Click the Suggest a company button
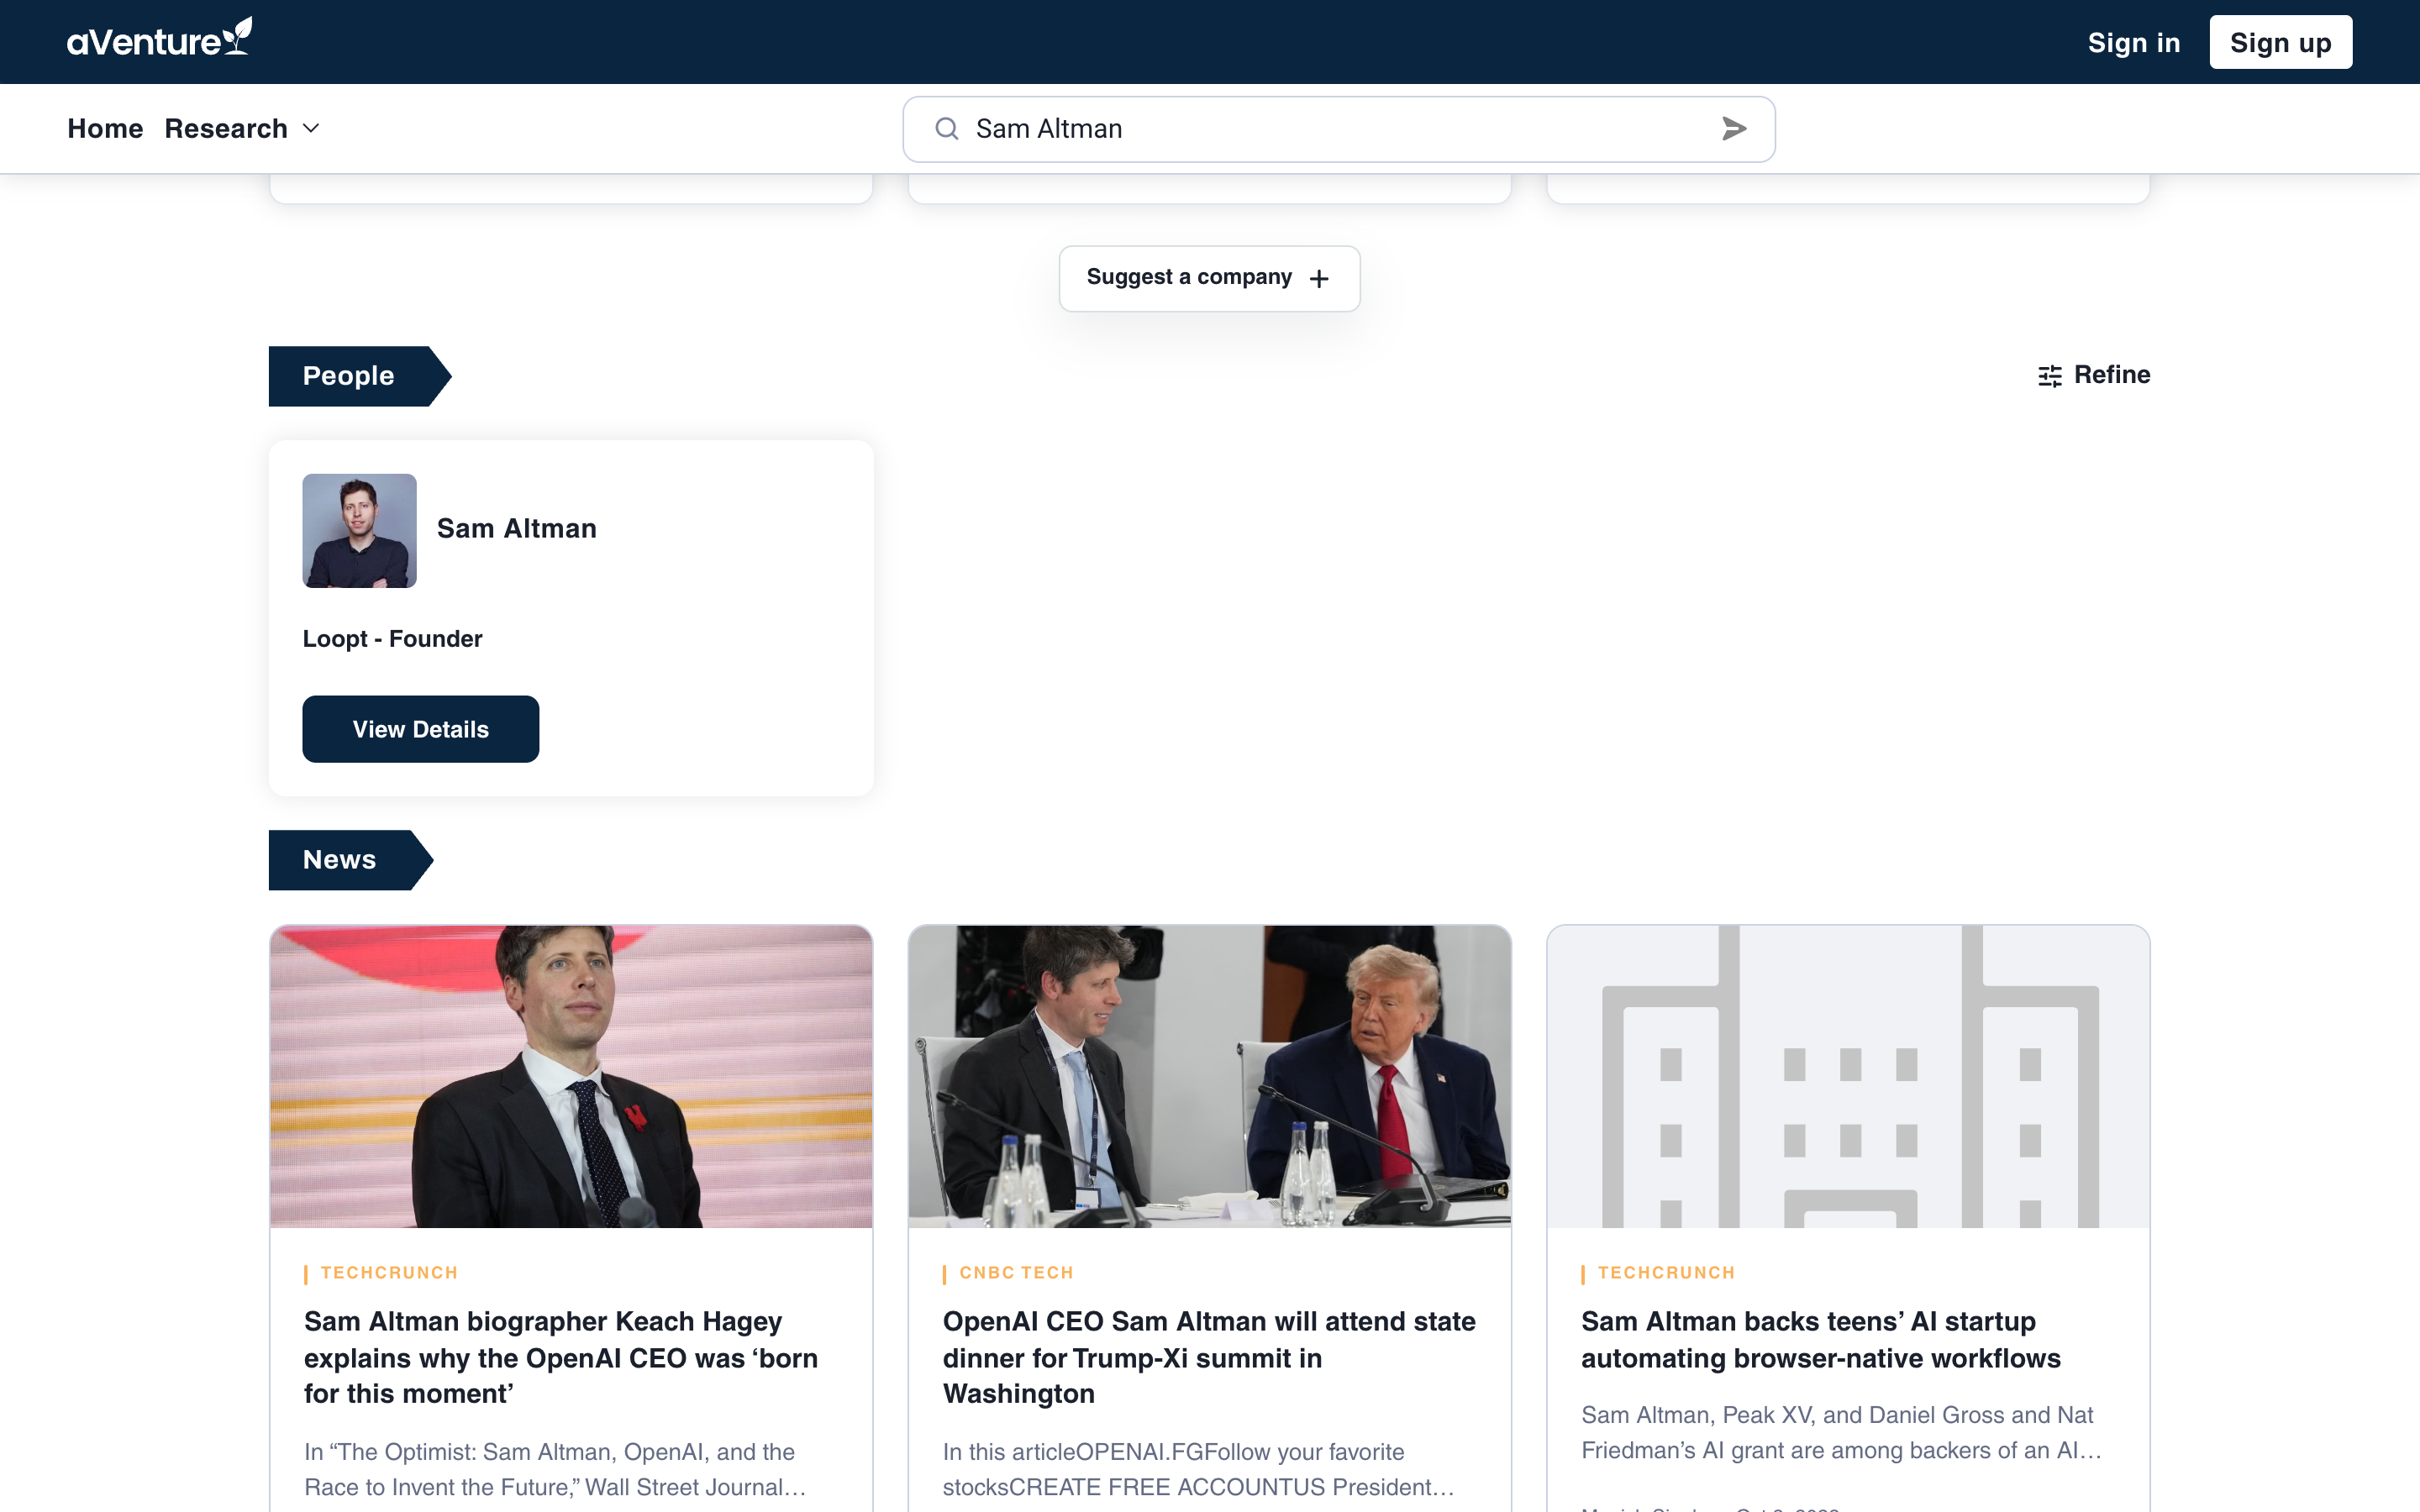This screenshot has height=1512, width=2420. 1209,278
